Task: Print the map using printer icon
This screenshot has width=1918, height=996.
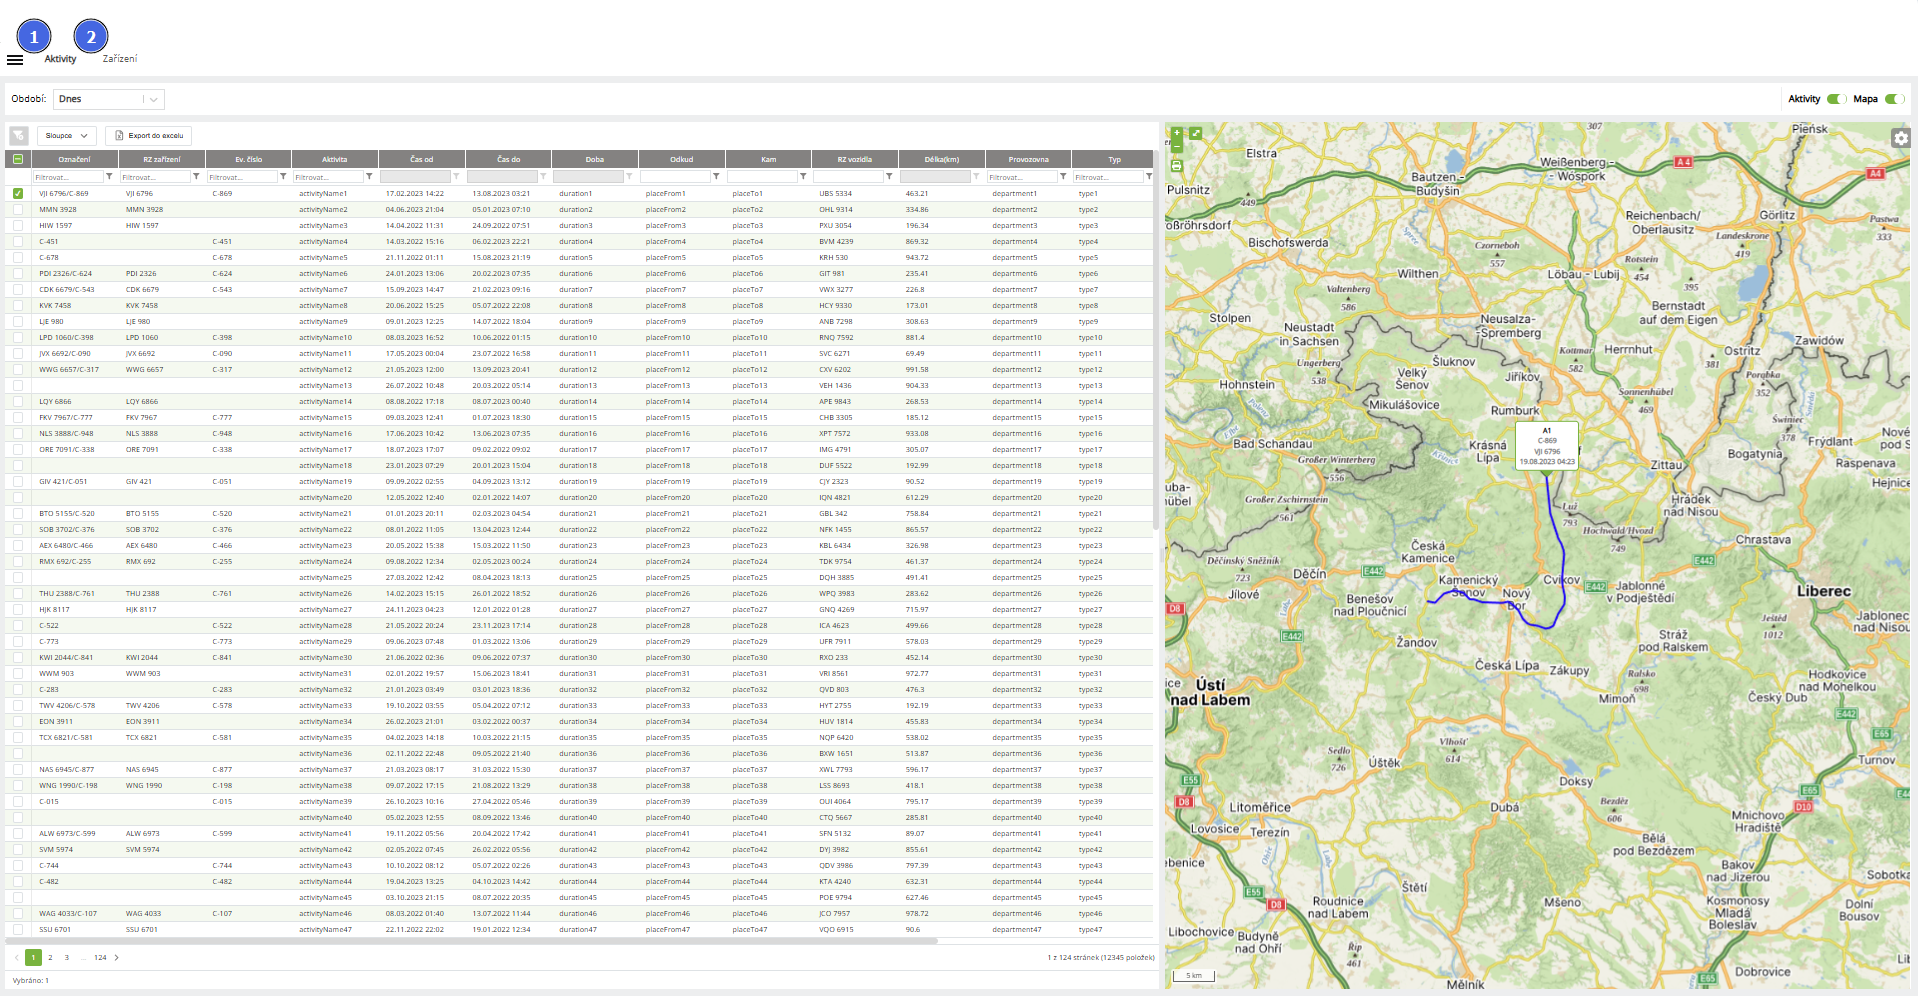Action: (1177, 166)
